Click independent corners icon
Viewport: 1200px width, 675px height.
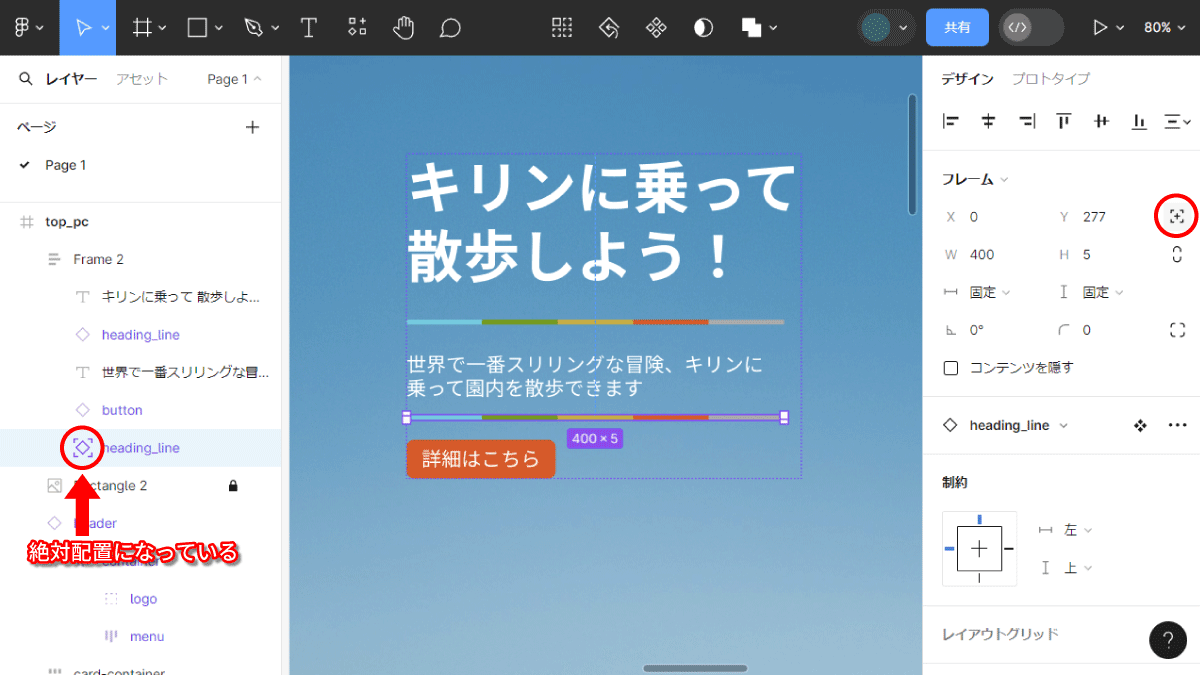tap(1177, 330)
